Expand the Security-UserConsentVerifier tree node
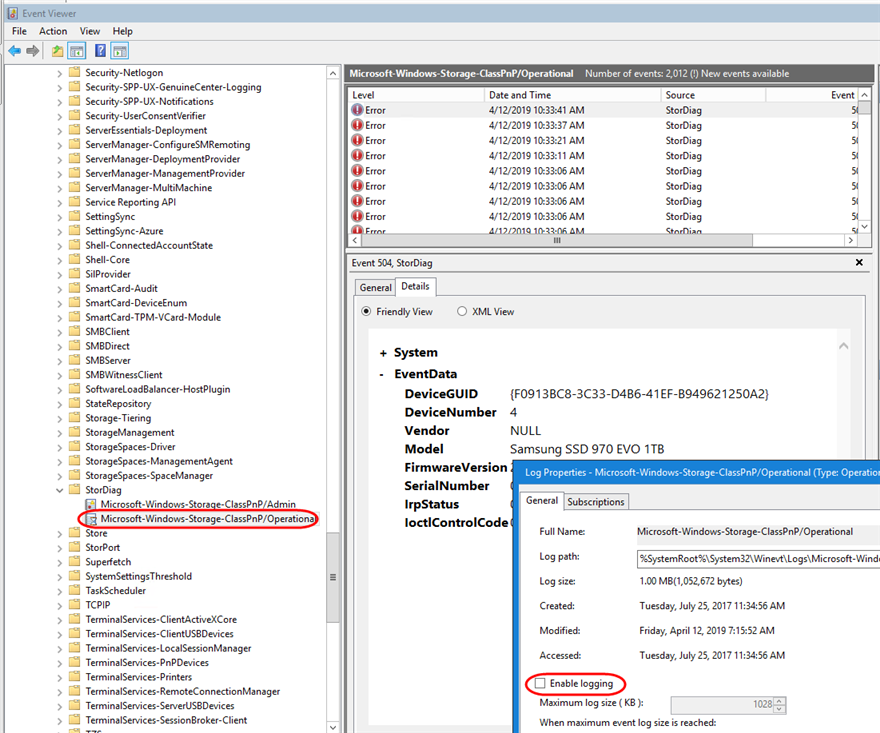 pyautogui.click(x=59, y=116)
